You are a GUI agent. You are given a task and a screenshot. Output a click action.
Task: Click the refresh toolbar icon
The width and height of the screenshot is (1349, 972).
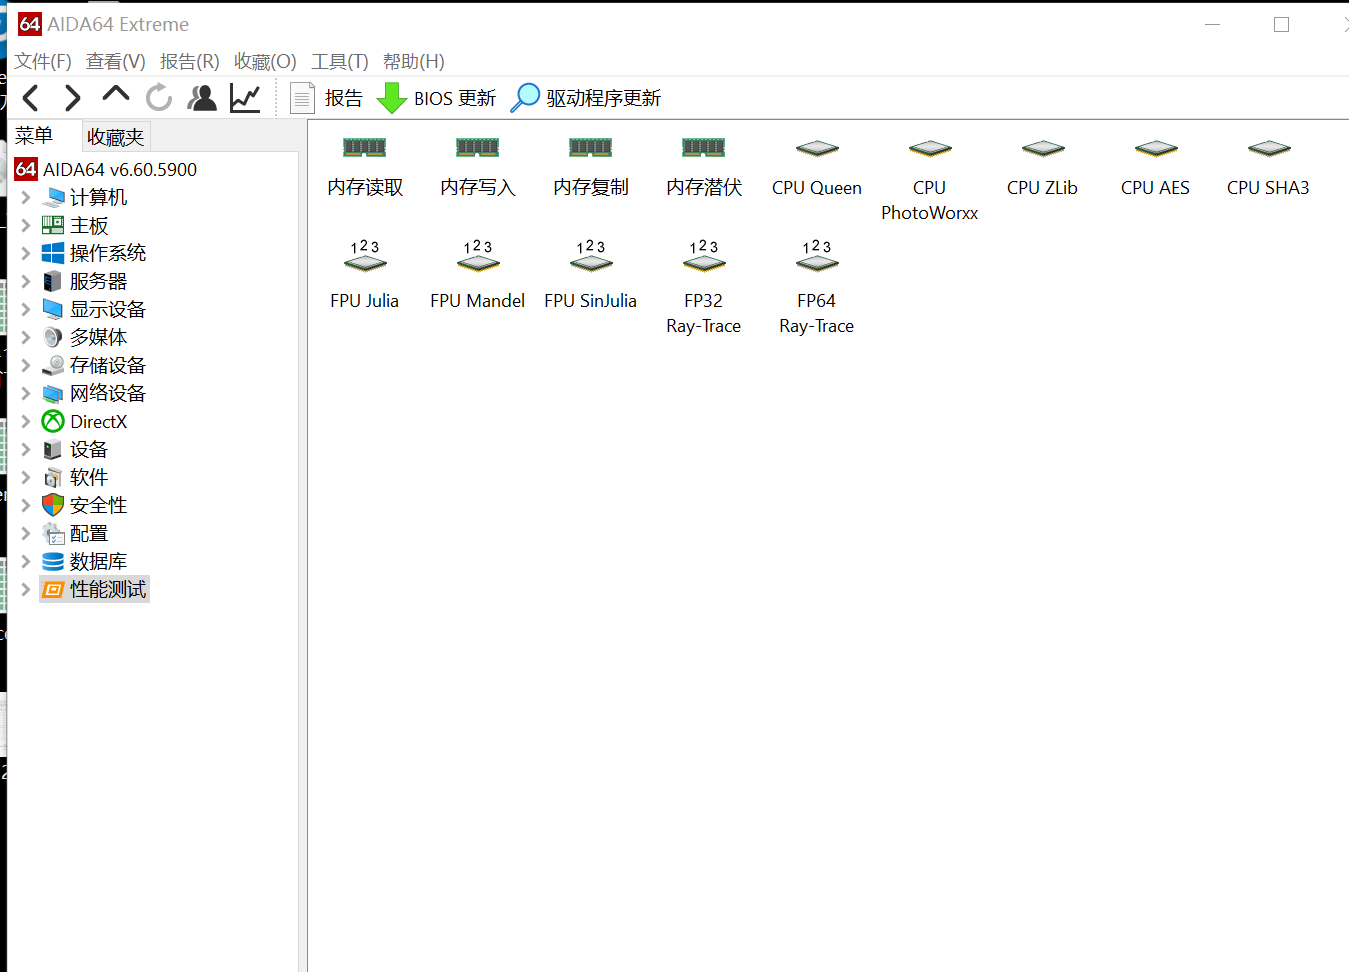tap(159, 98)
